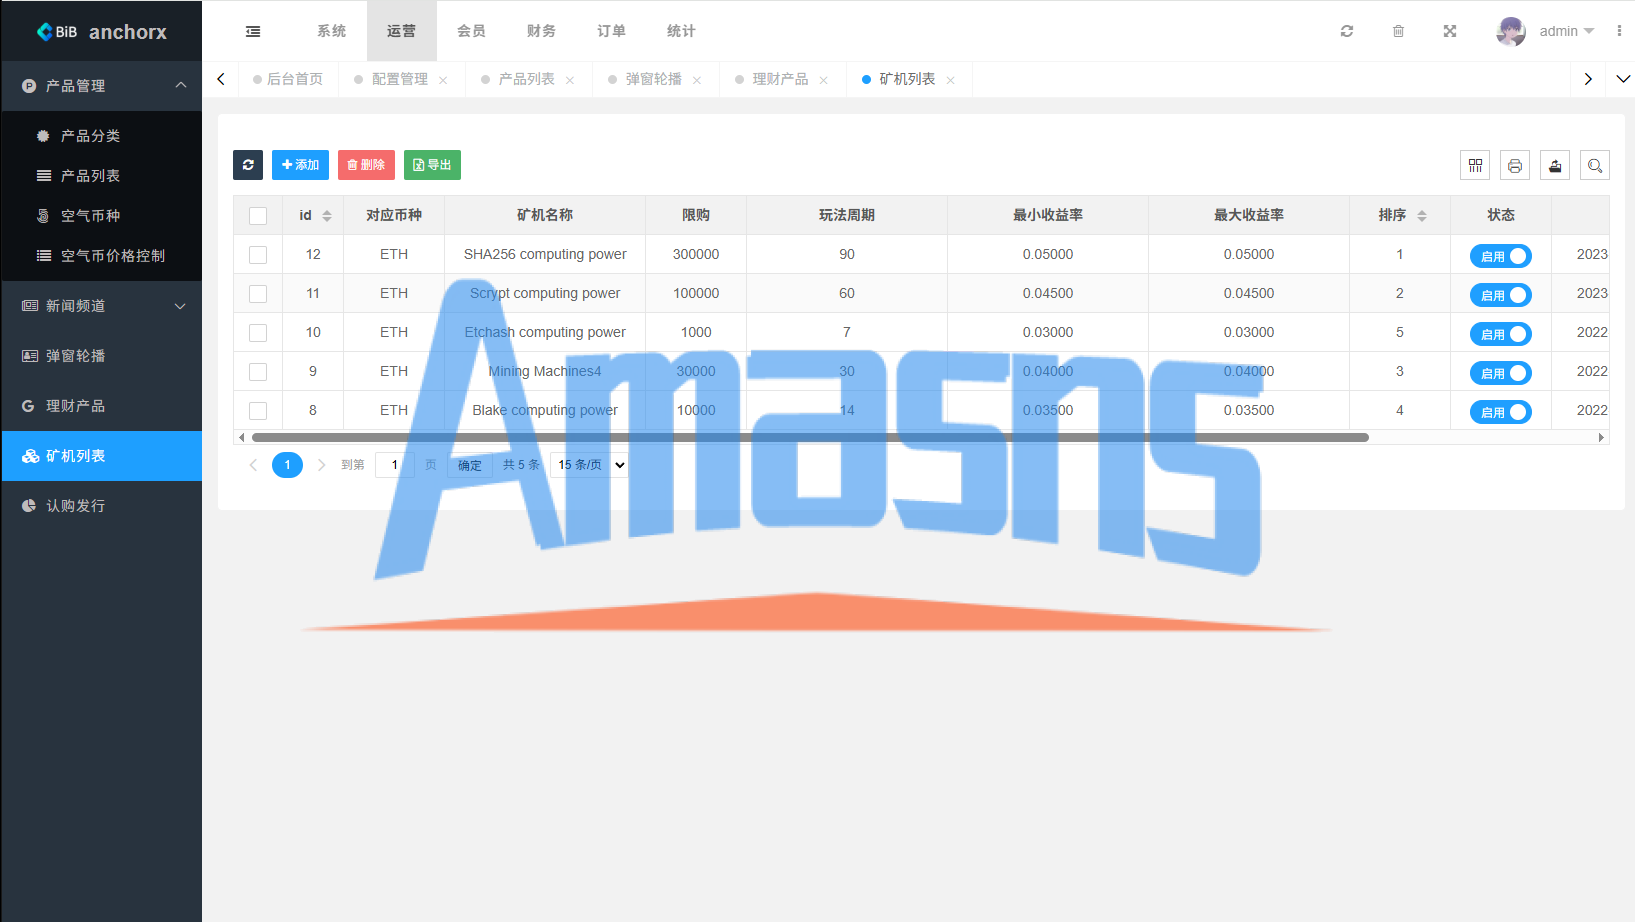The height and width of the screenshot is (922, 1635).
Task: Click the table export icon beside print
Action: 1555,166
